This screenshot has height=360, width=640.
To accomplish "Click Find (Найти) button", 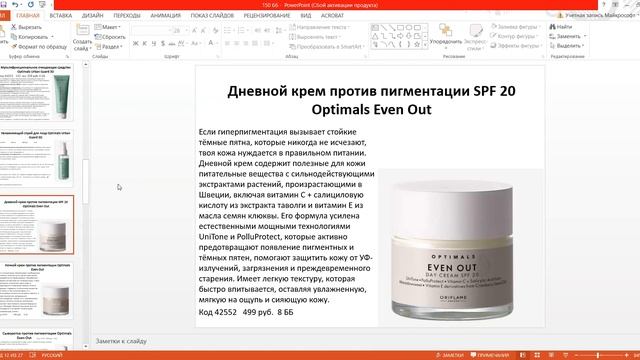I will click(561, 27).
